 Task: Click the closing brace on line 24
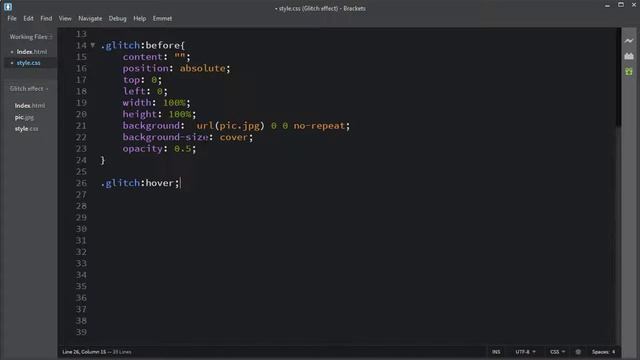[x=102, y=160]
